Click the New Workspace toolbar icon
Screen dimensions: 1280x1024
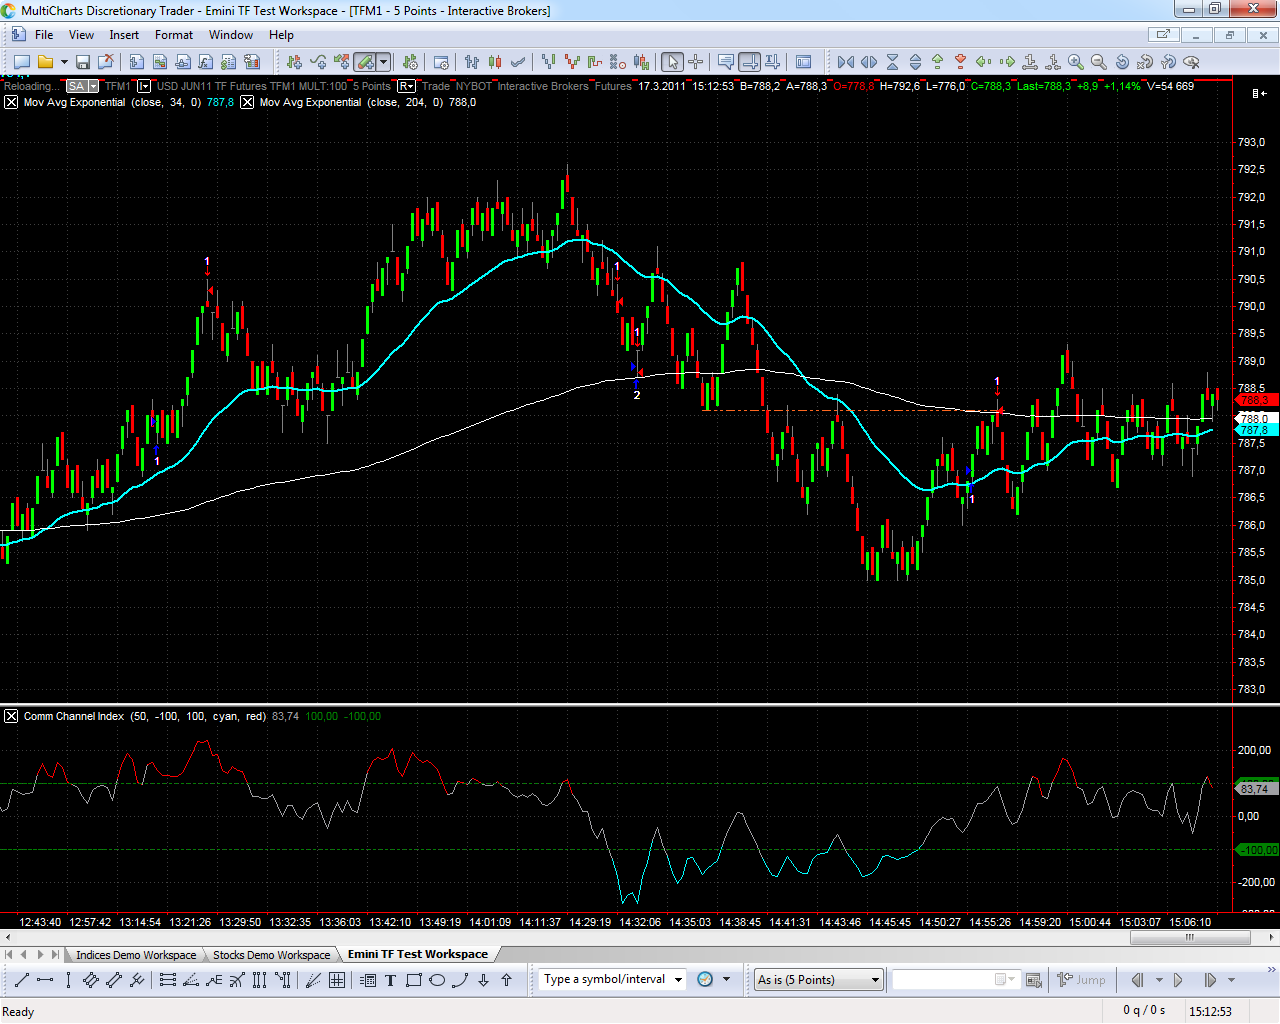coord(21,62)
